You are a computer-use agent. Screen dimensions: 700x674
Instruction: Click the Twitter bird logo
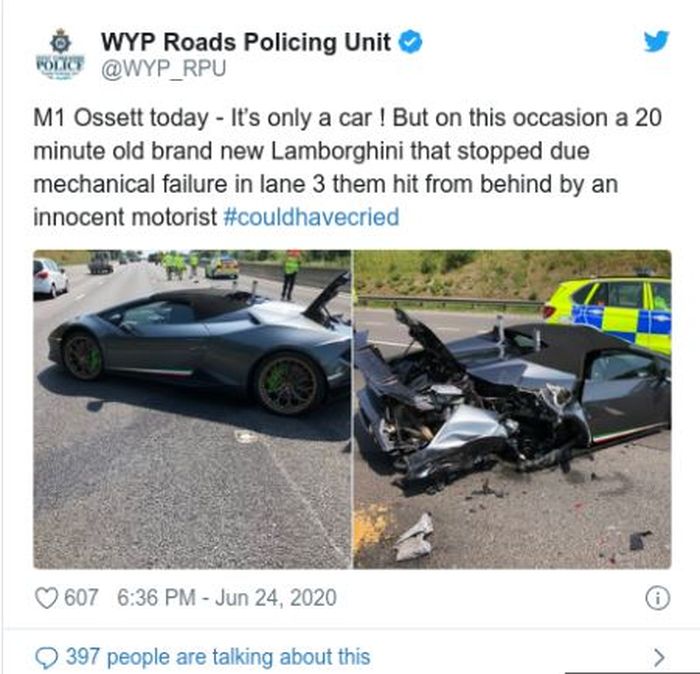point(656,41)
